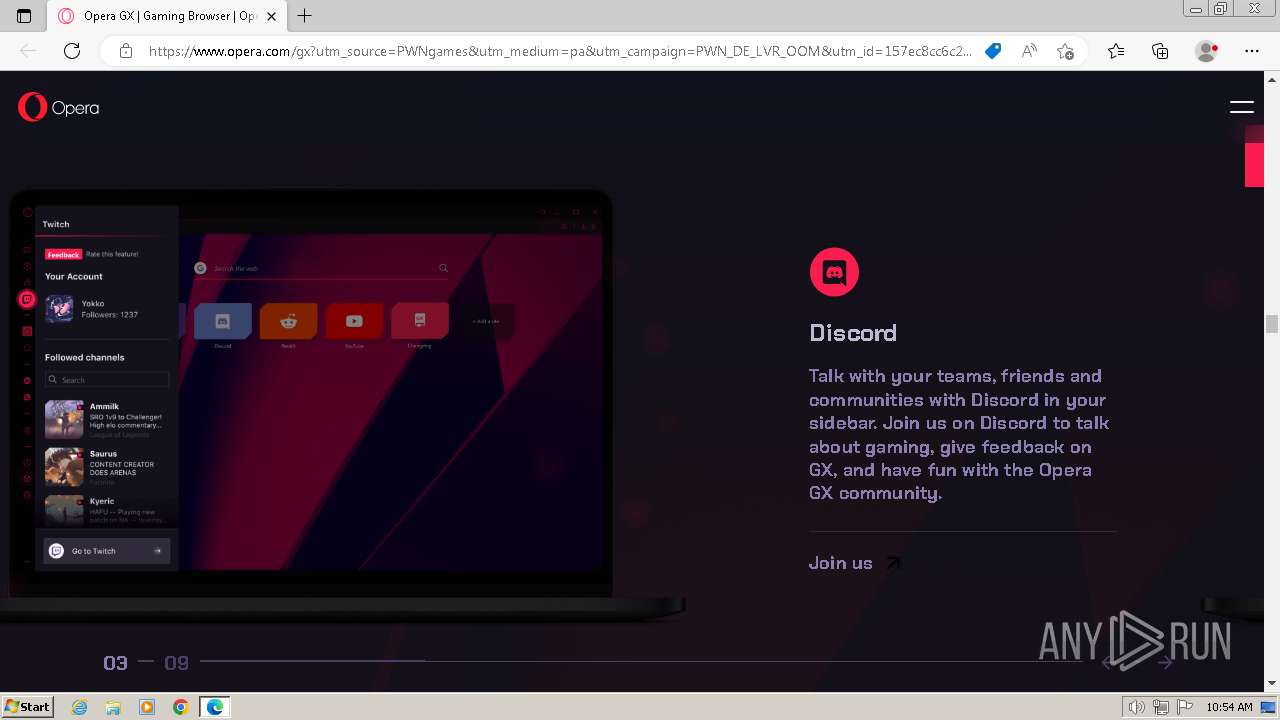Launch Chrome from taskbar
Viewport: 1280px width, 720px height.
pos(181,707)
